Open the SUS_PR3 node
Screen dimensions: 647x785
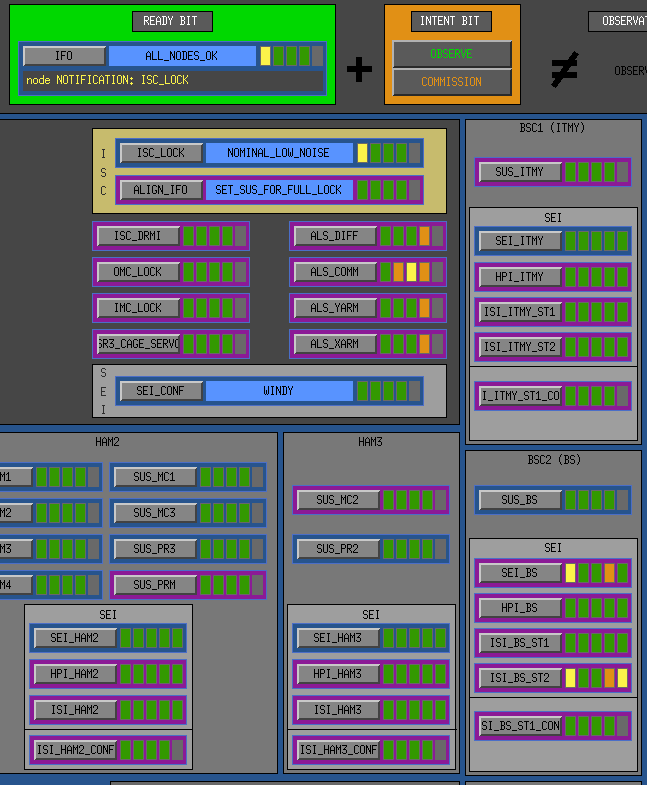click(155, 549)
